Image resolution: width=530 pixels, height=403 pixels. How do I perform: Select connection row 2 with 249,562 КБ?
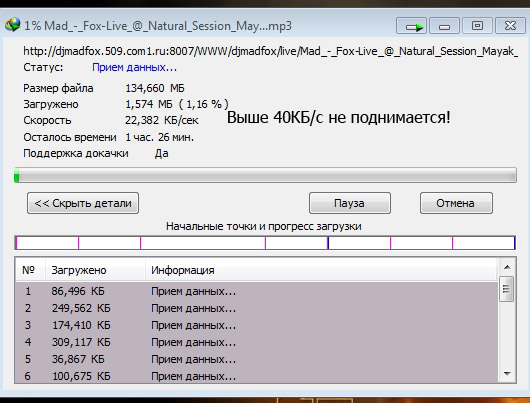point(257,308)
